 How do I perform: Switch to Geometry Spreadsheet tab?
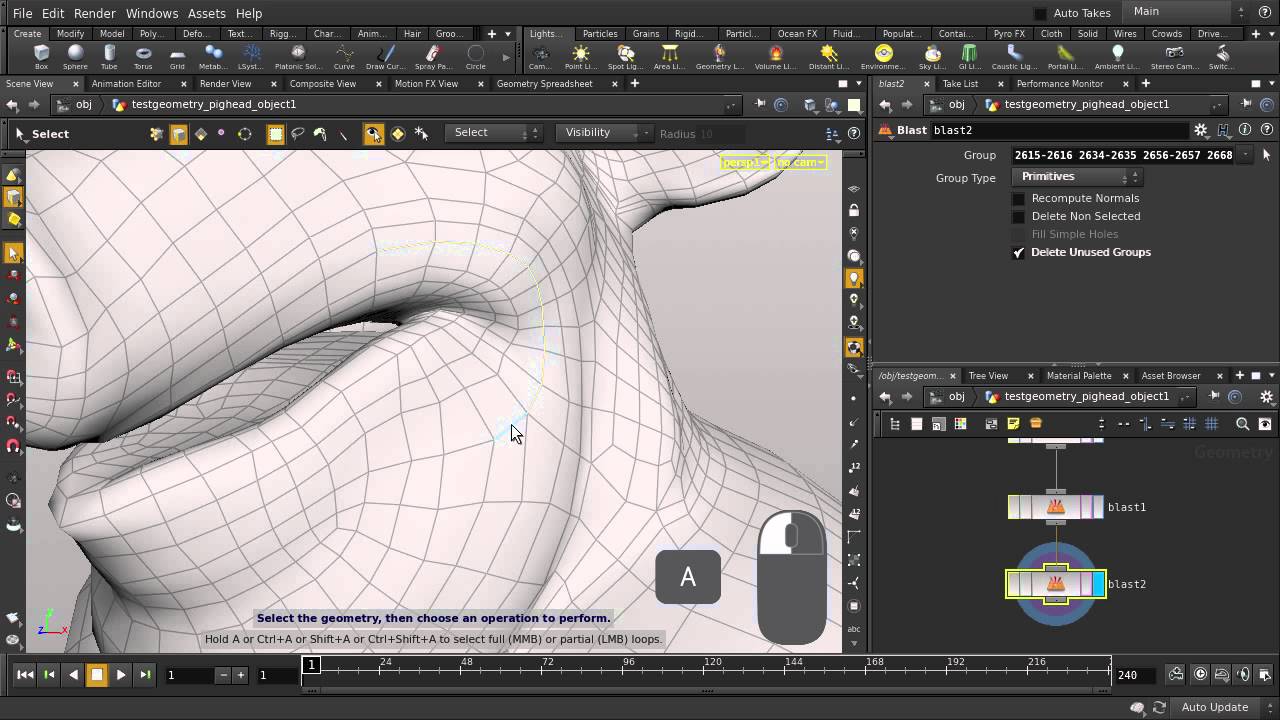coord(544,84)
